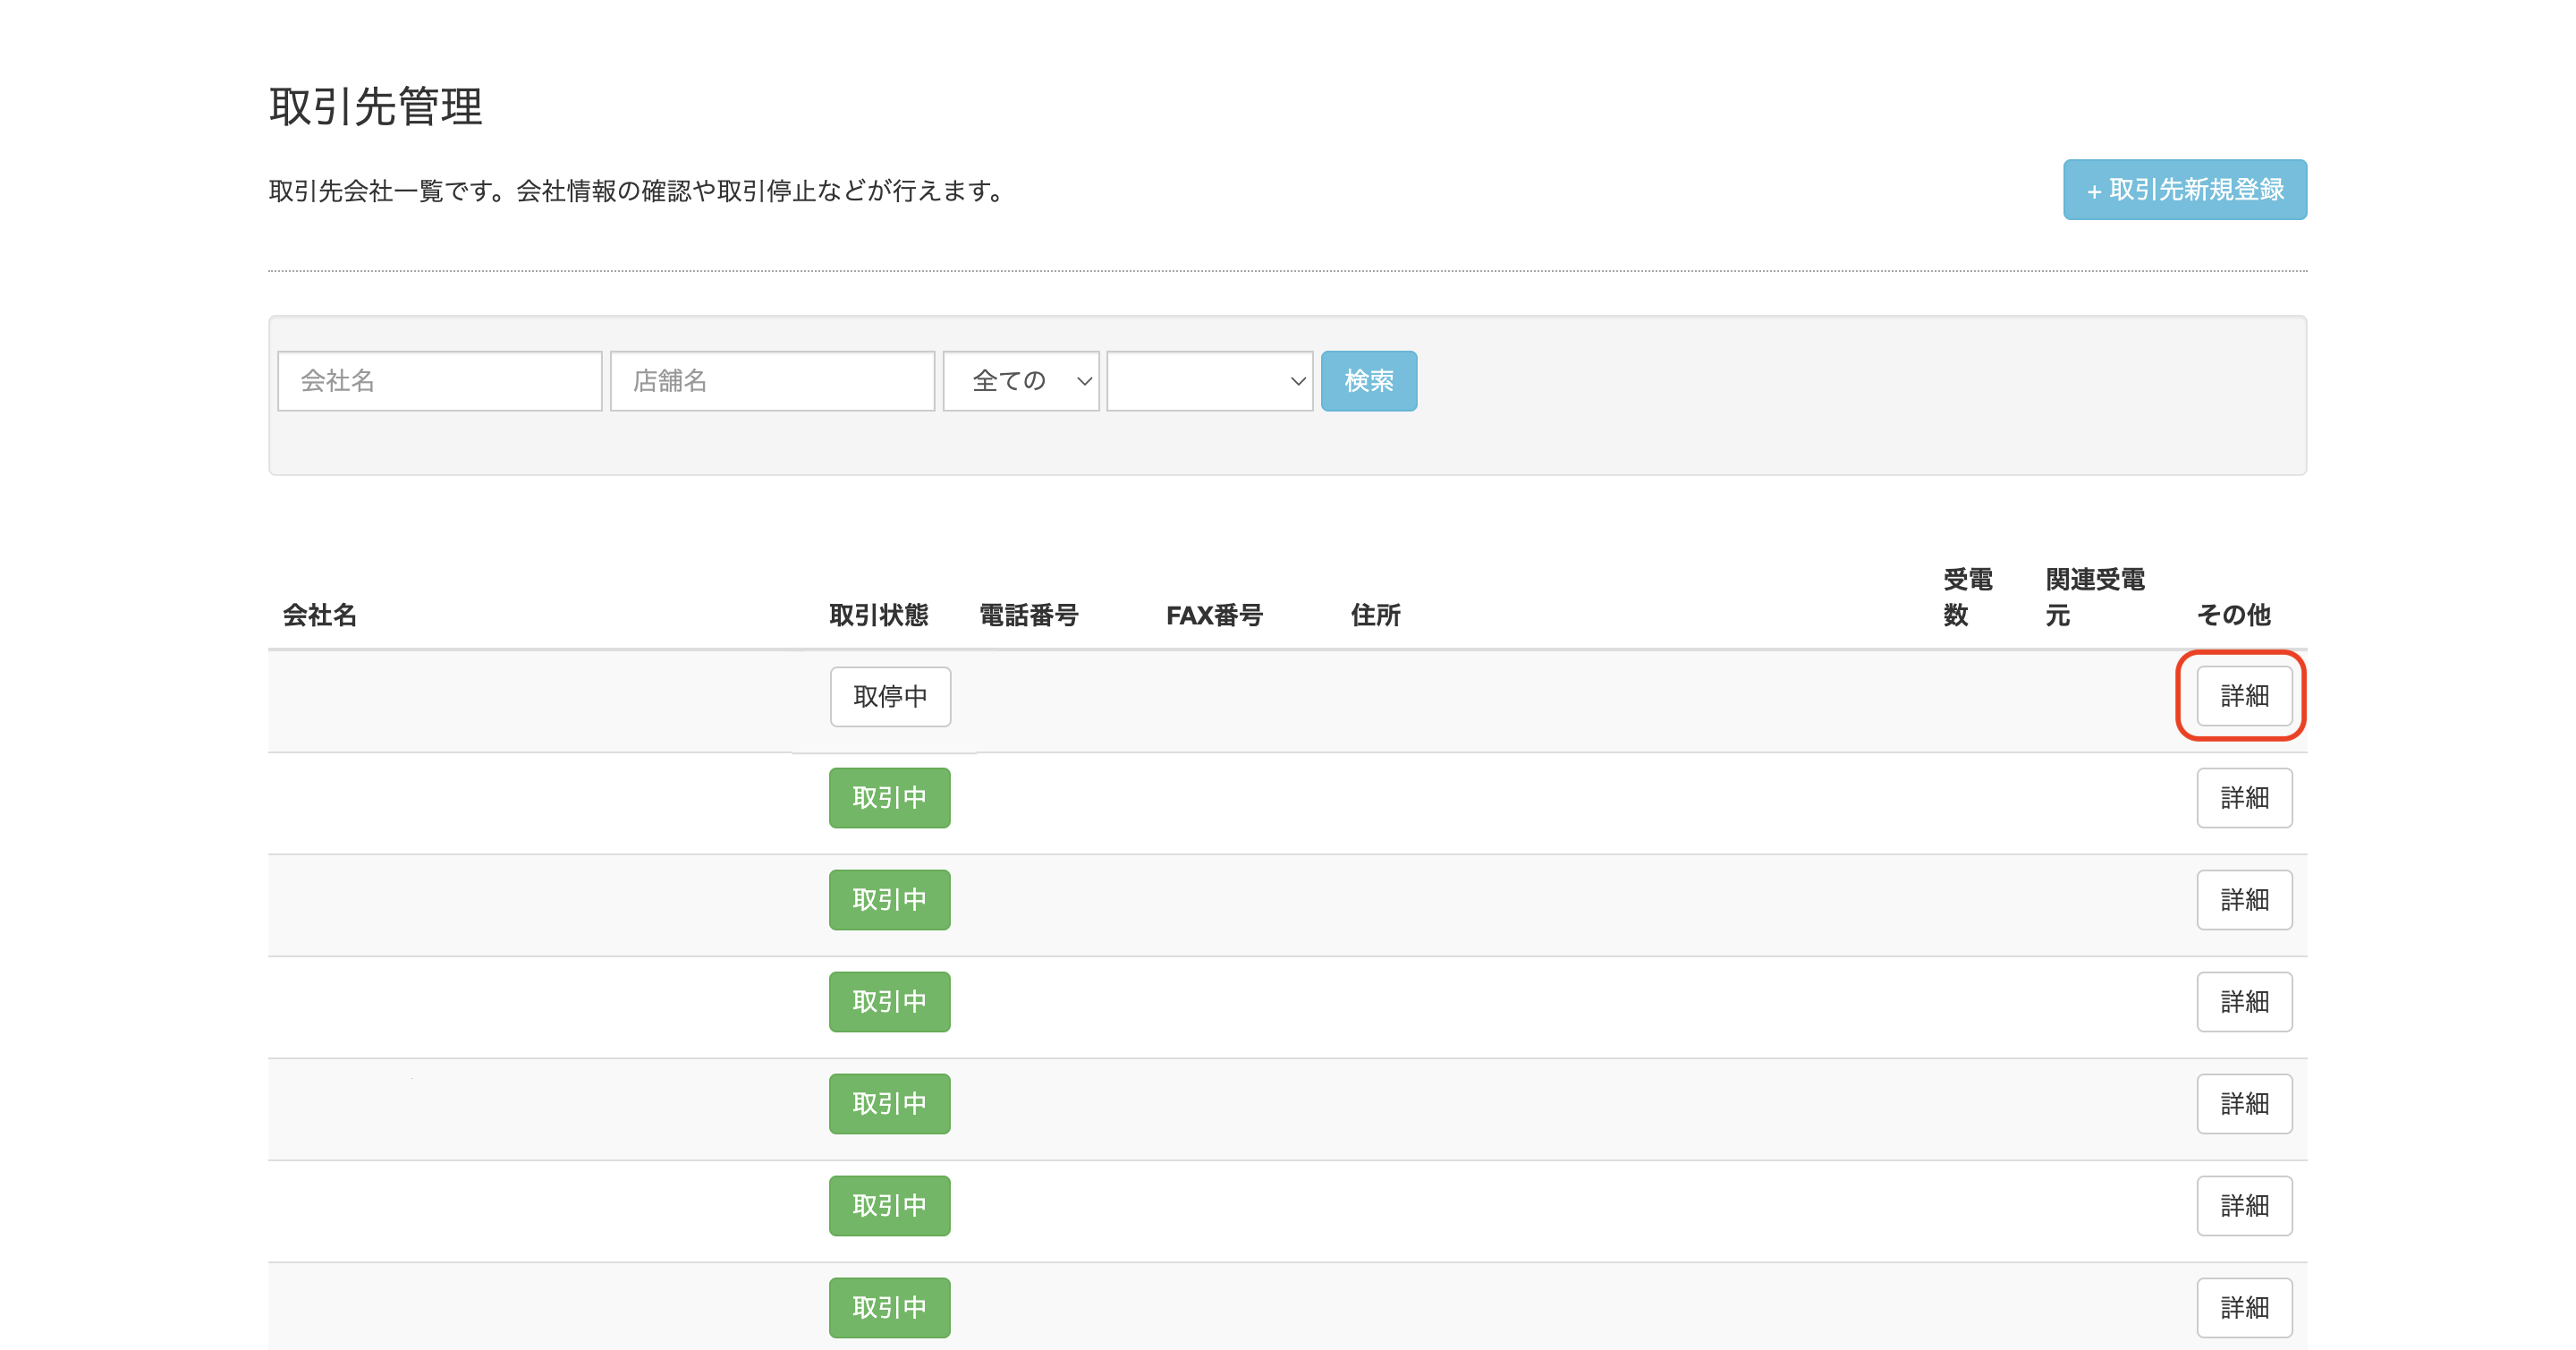Open the empty dropdown beside 検索

(x=1209, y=380)
